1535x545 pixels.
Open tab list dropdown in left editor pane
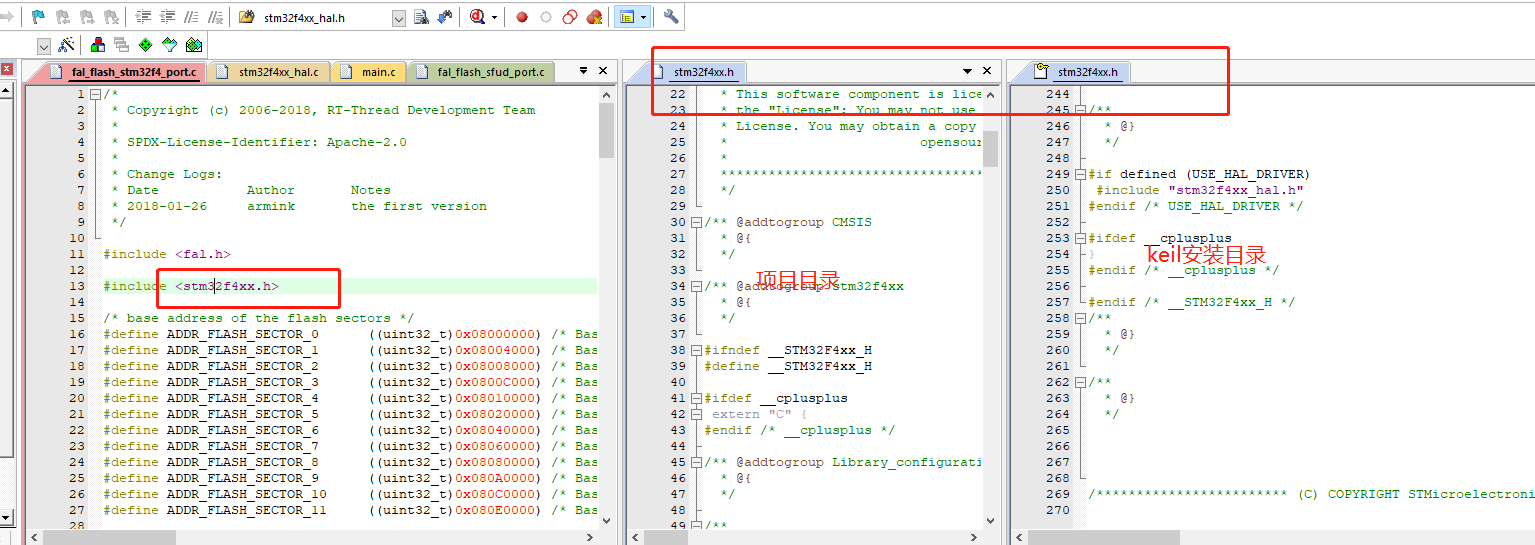pyautogui.click(x=584, y=72)
